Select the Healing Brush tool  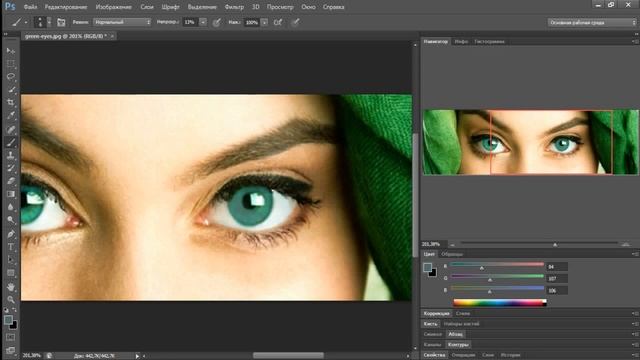point(11,129)
